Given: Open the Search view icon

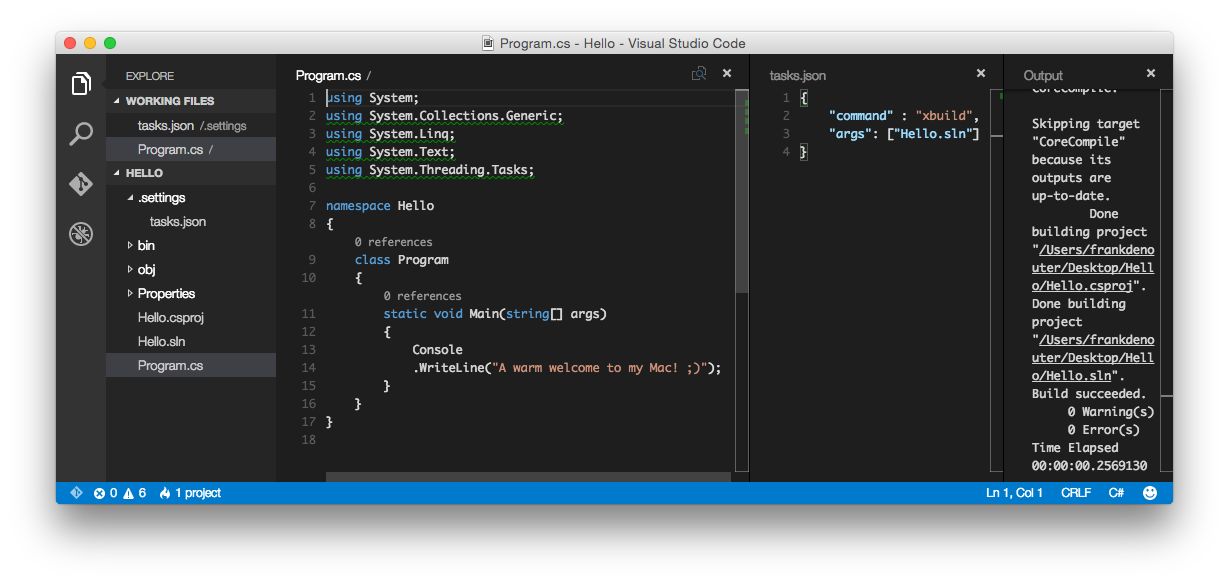Looking at the screenshot, I should (x=81, y=134).
